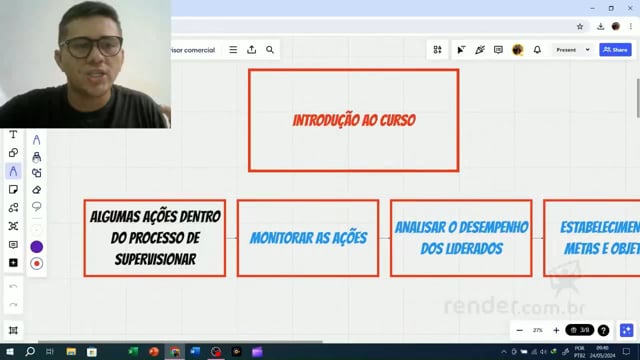This screenshot has width=640, height=360.
Task: Toggle collaborators' cursors icon
Action: pos(461,50)
